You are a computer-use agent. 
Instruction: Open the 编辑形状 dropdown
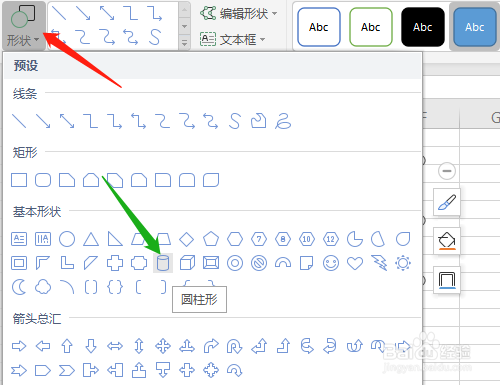239,14
